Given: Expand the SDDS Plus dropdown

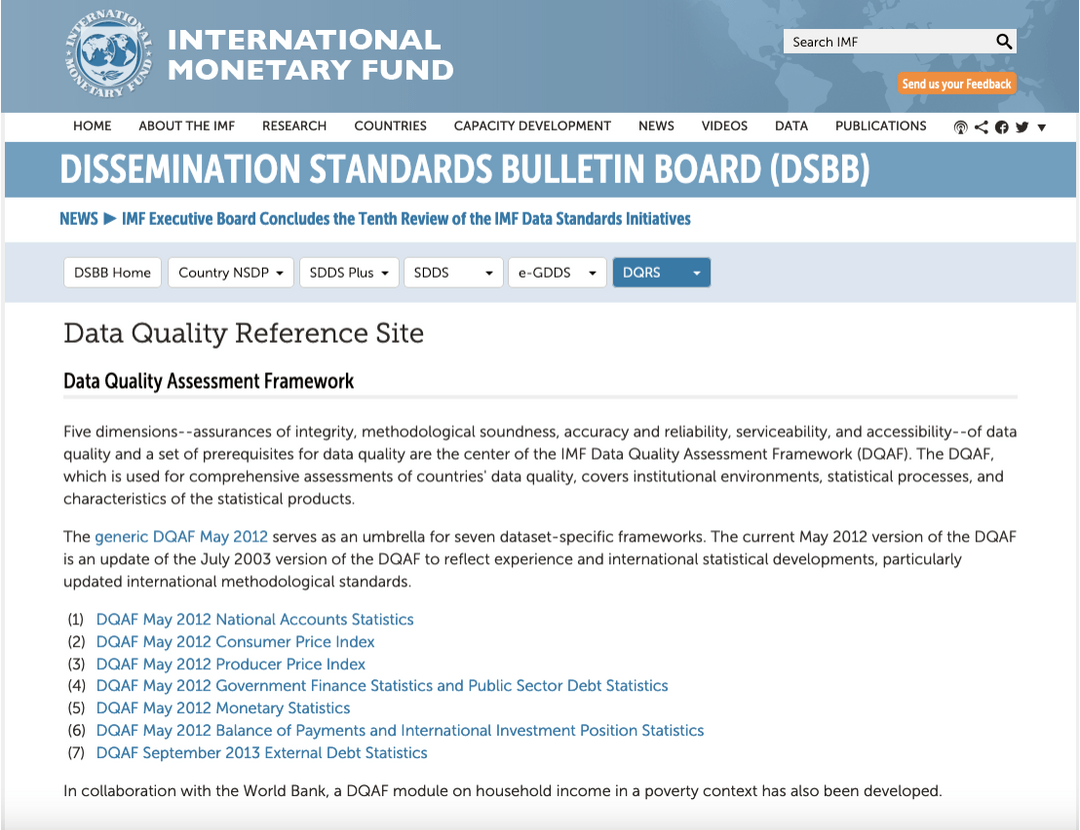Looking at the screenshot, I should point(348,272).
